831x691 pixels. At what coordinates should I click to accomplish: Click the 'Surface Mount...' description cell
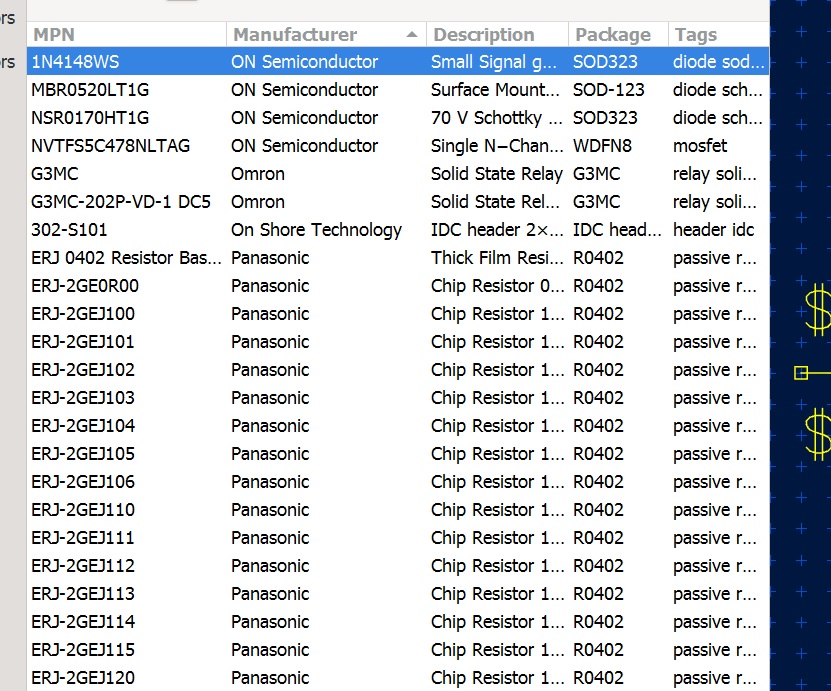[x=495, y=90]
